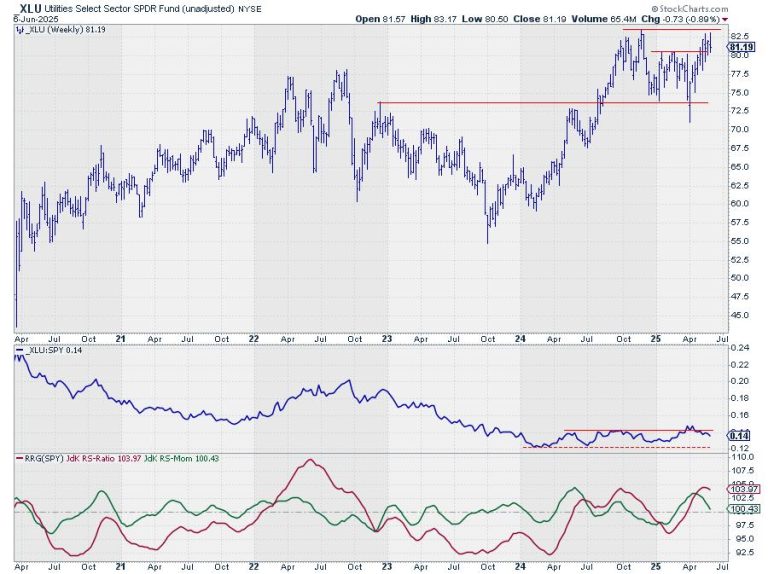This screenshot has height=574, width=768.
Task: Click the JdK RS-Ratio 103.97 legend text
Action: coord(103,459)
